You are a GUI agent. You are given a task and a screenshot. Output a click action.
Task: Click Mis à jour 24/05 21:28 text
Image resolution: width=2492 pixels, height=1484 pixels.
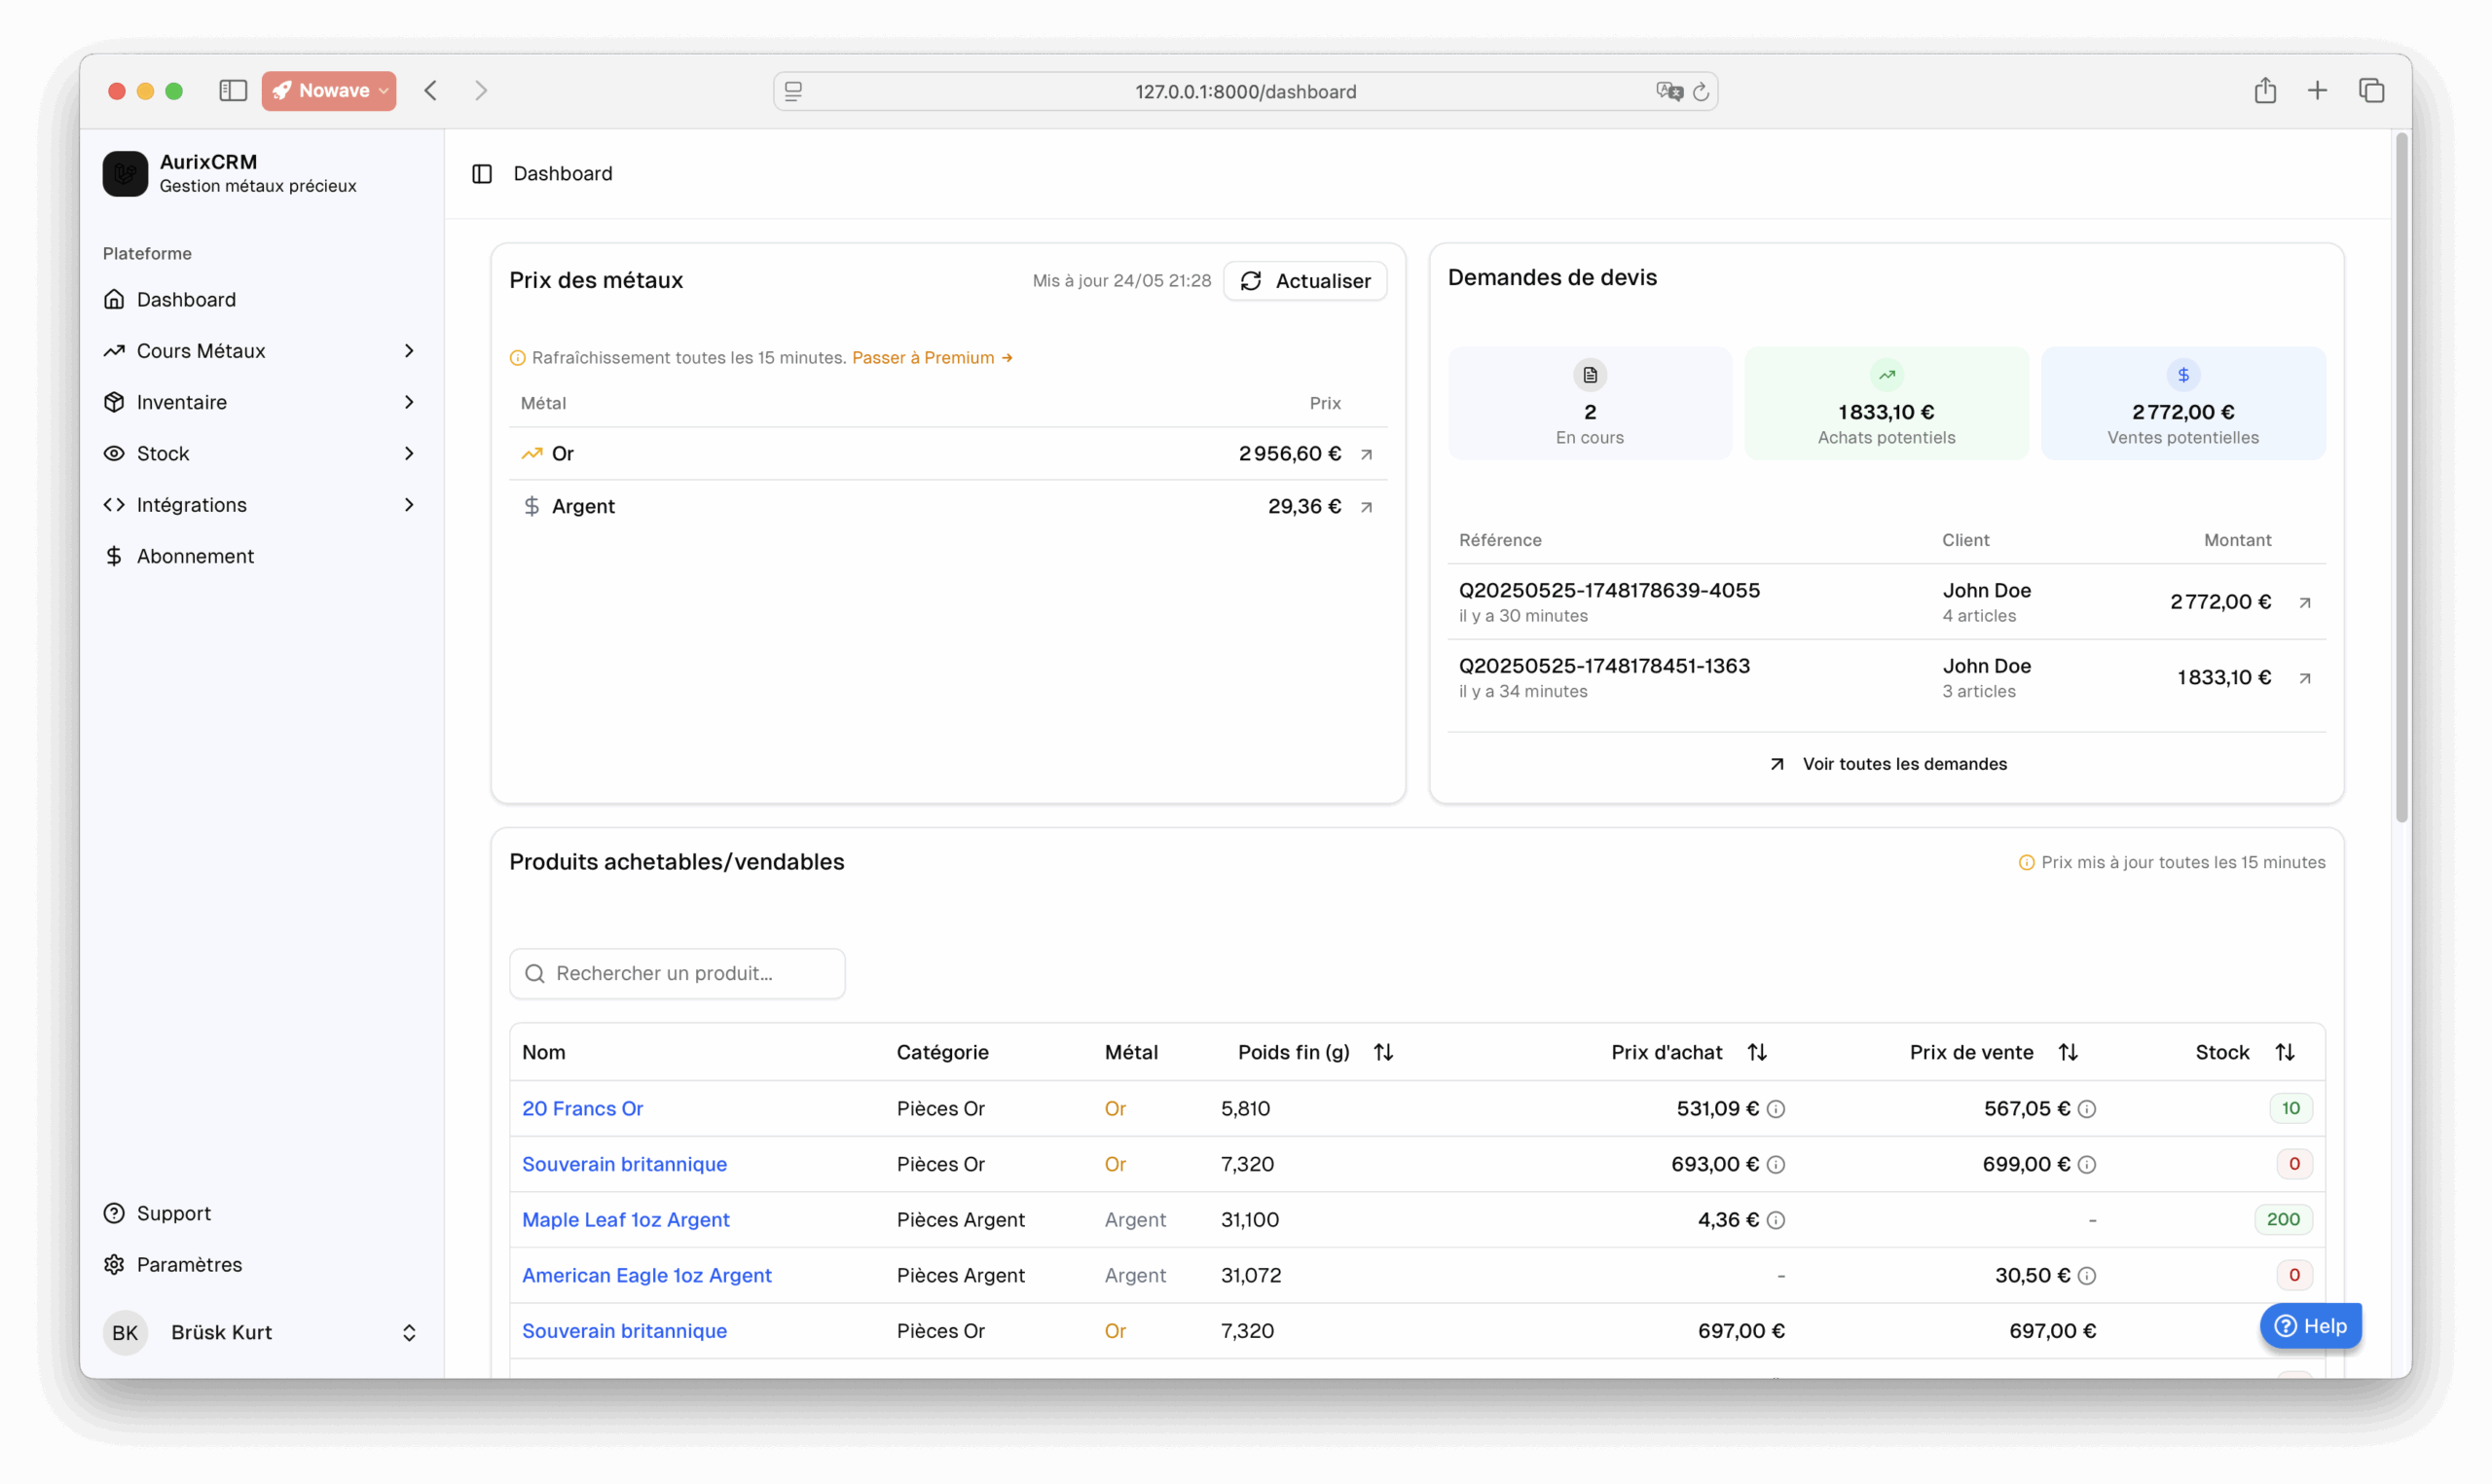point(1122,281)
